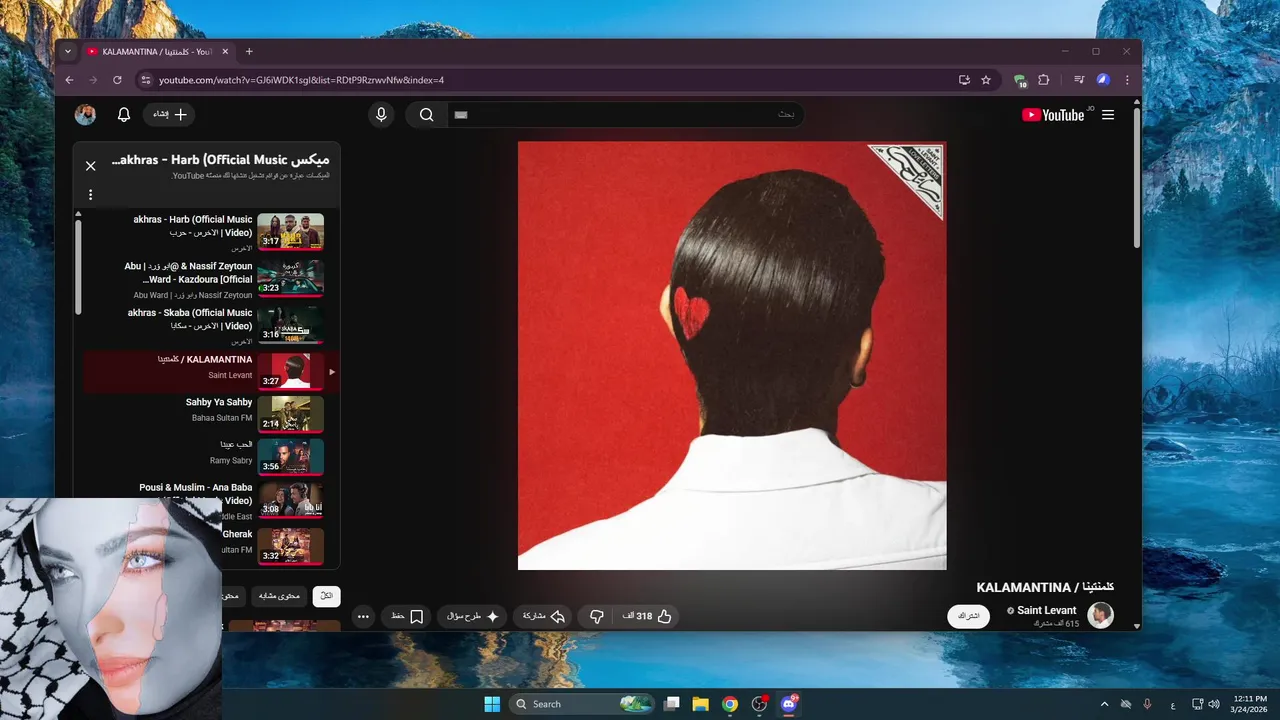Viewport: 1280px width, 720px height.
Task: Open Discord from taskbar
Action: (x=789, y=704)
